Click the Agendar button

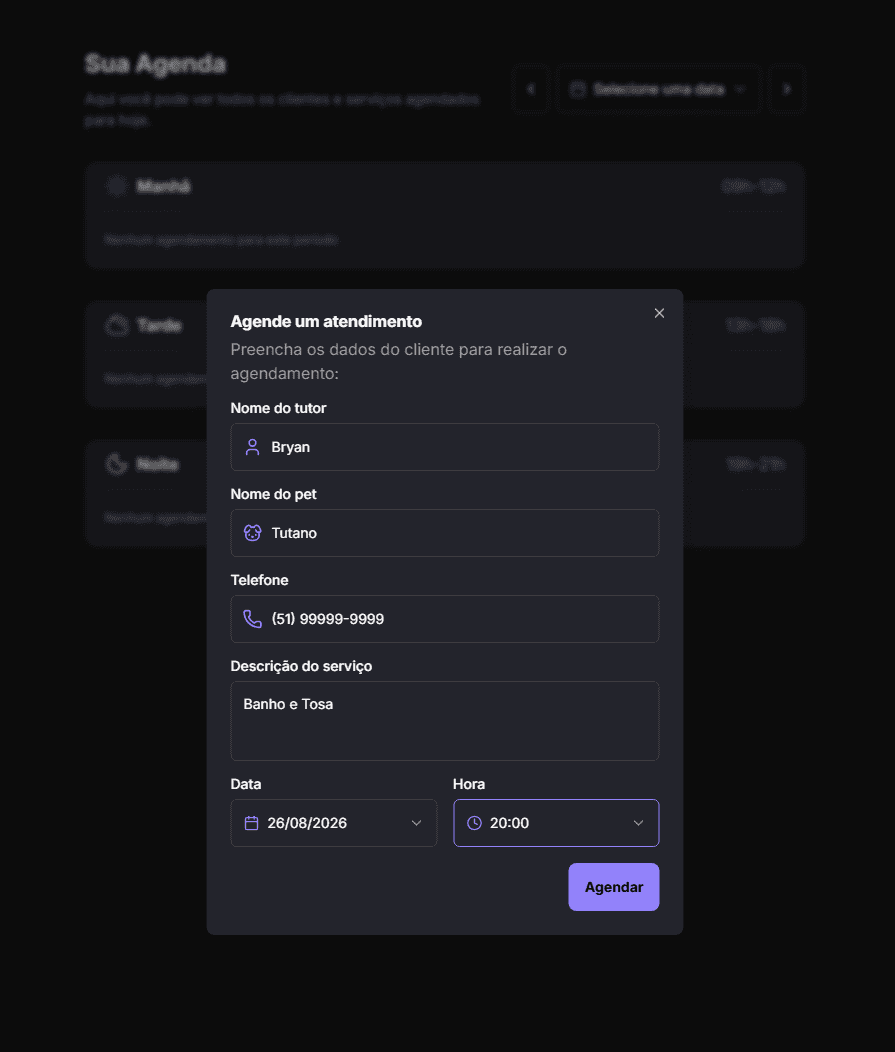(614, 887)
